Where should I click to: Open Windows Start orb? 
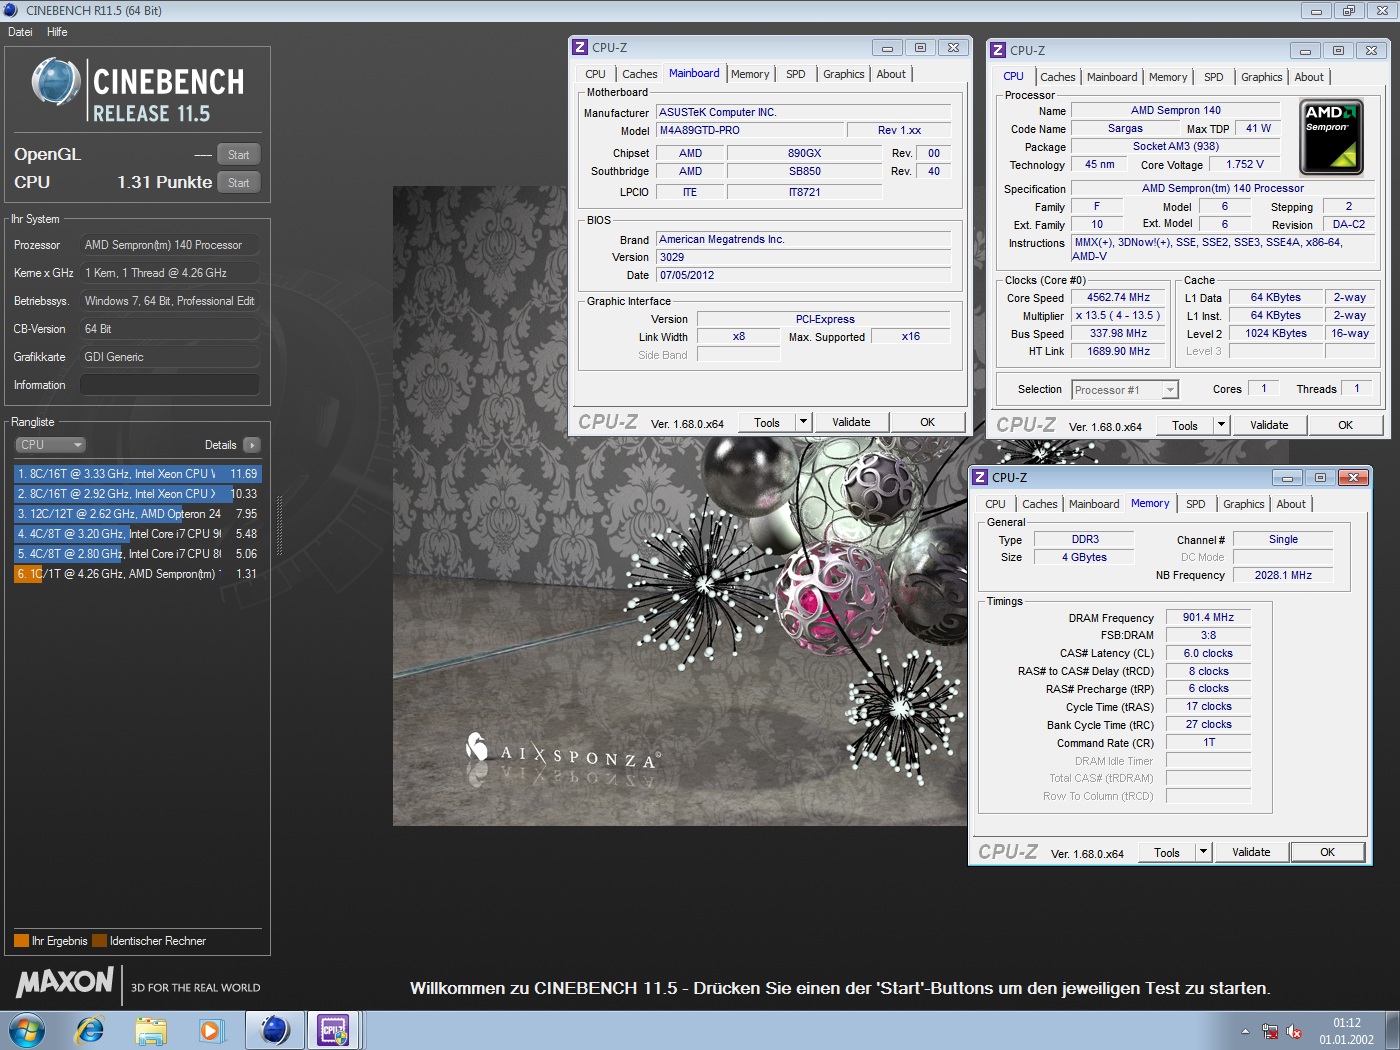pyautogui.click(x=27, y=1030)
